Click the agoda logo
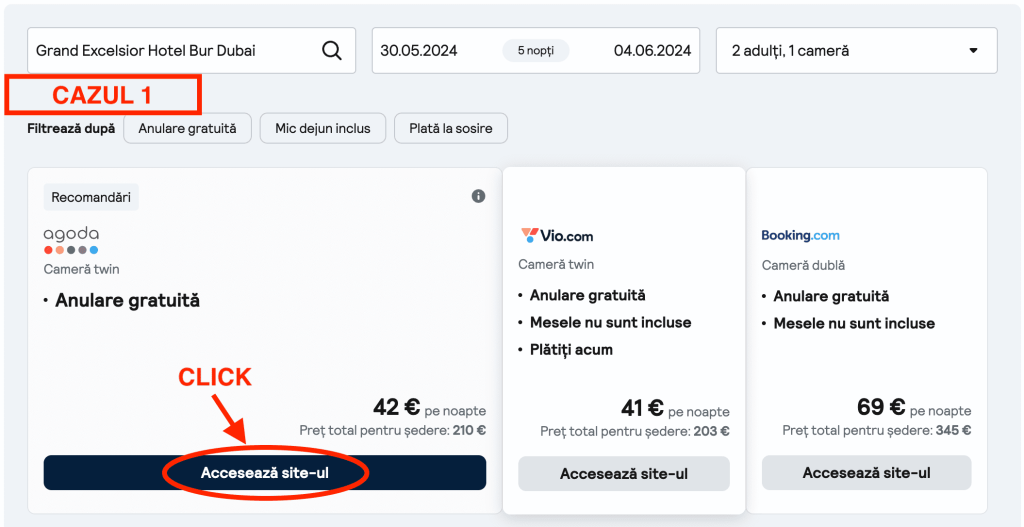 71,240
